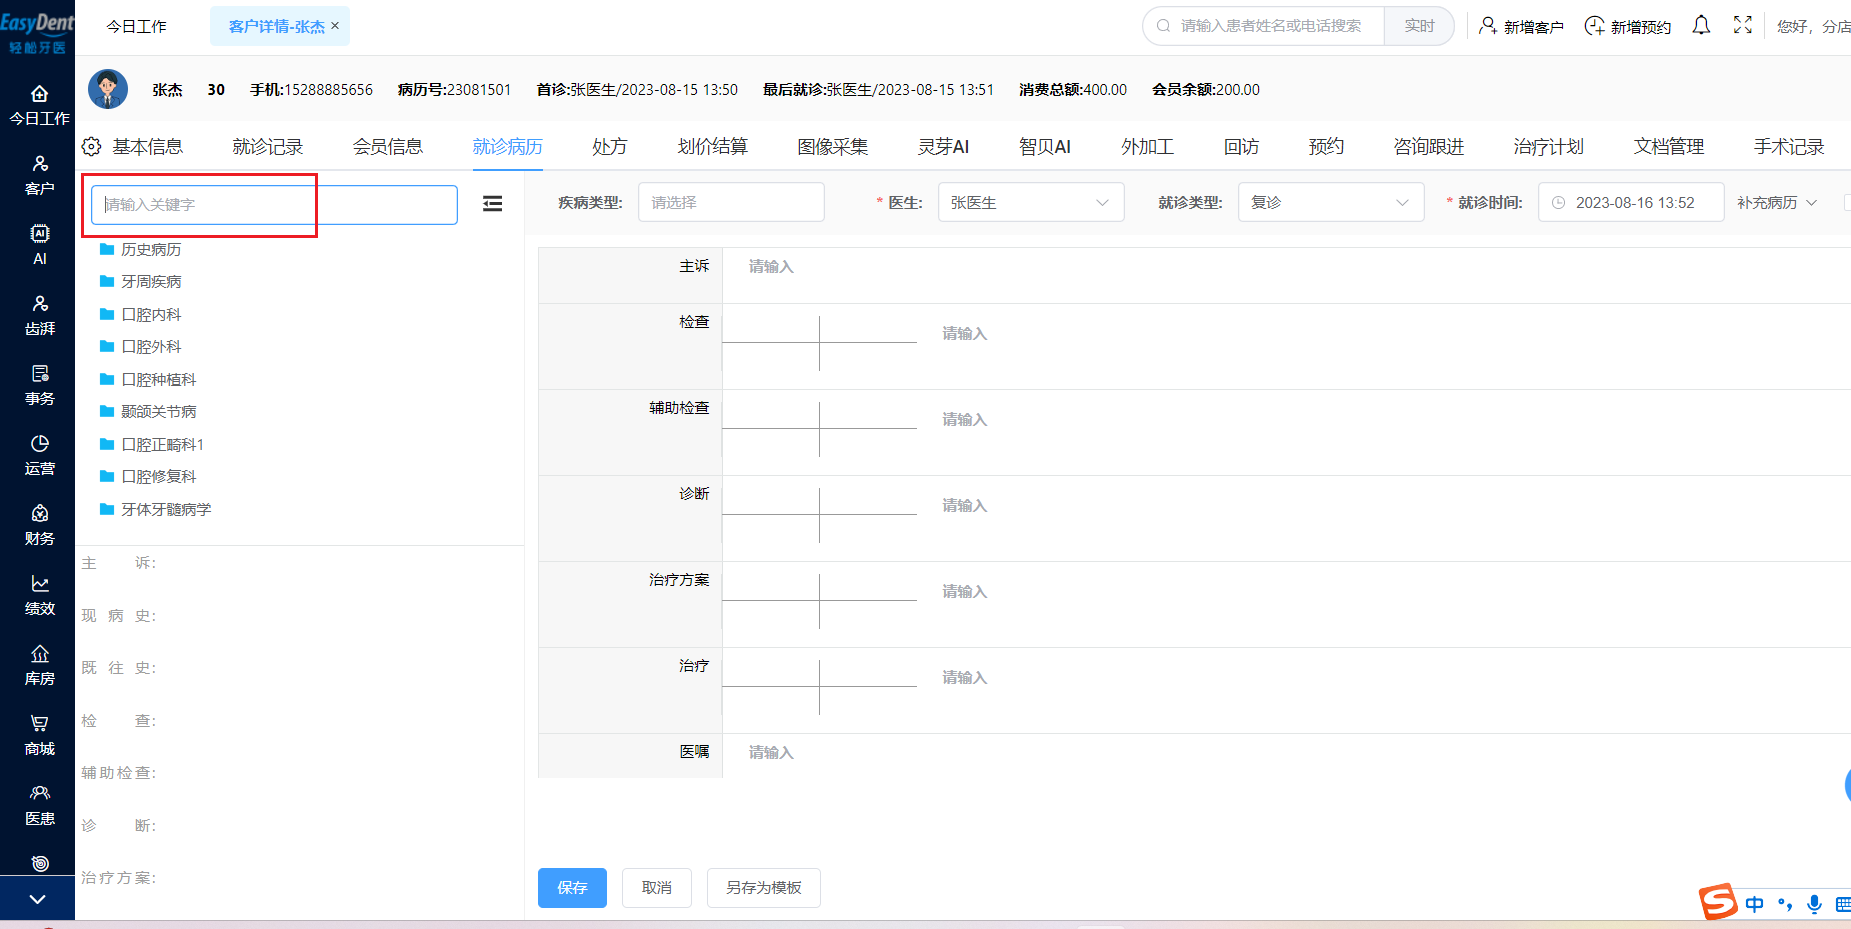
Task: Open the 运营 sidebar module
Action: pyautogui.click(x=39, y=456)
